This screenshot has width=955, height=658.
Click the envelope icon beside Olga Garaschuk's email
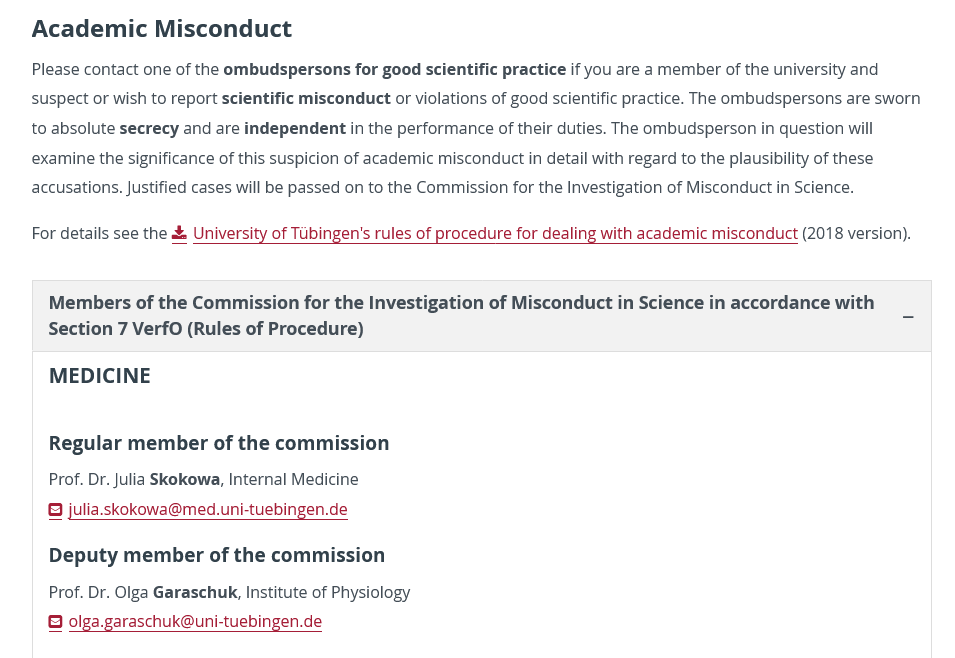click(56, 622)
